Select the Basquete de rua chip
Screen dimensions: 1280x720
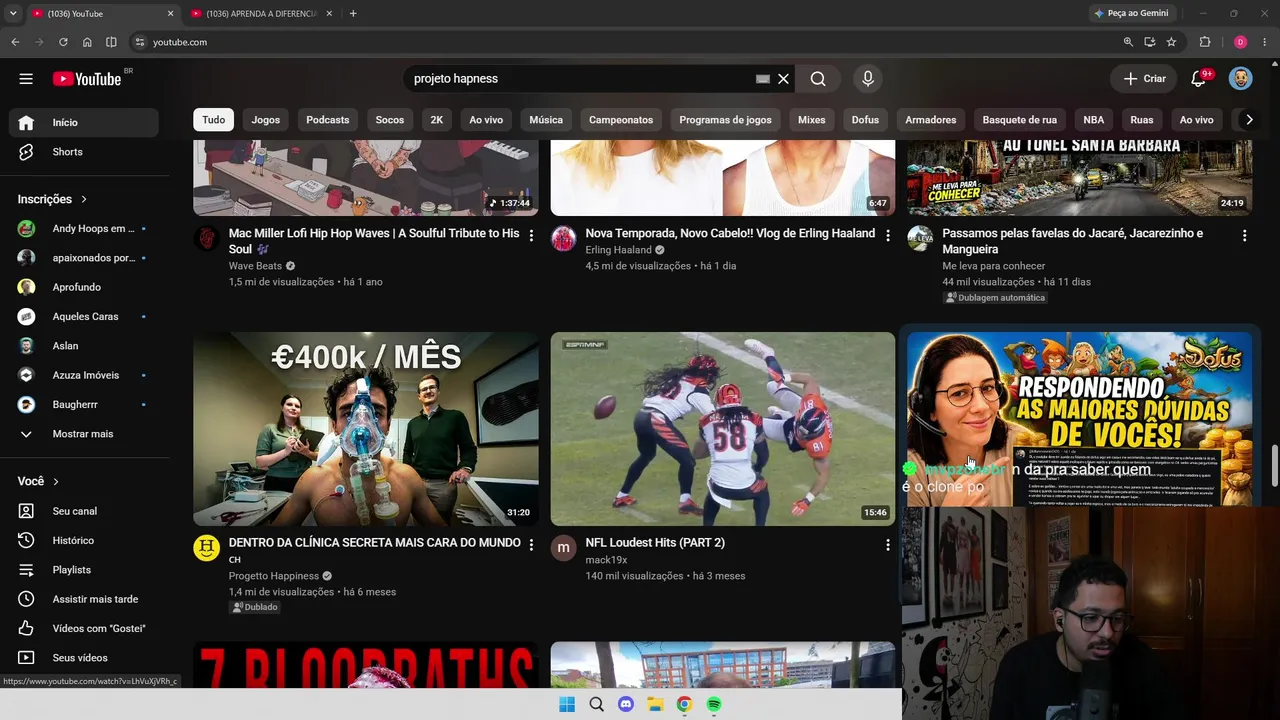click(x=1019, y=120)
